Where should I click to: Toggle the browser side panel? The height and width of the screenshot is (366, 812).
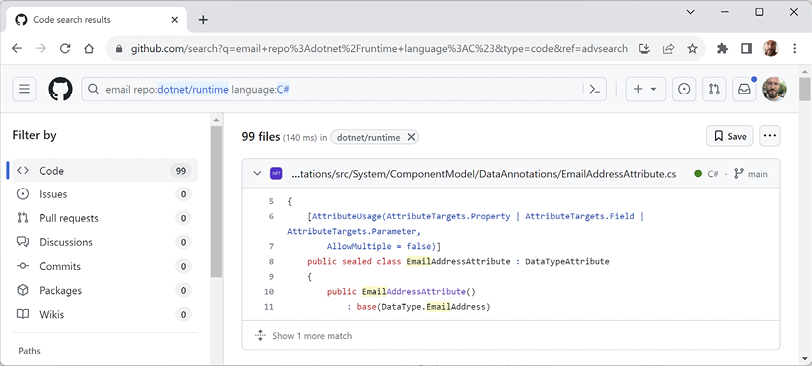click(746, 49)
